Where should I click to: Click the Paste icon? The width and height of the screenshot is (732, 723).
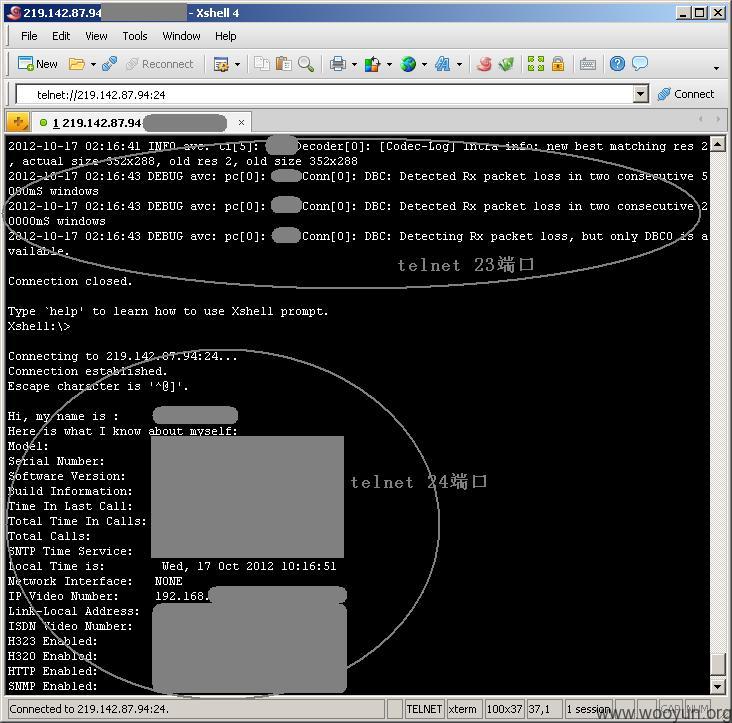tap(283, 63)
